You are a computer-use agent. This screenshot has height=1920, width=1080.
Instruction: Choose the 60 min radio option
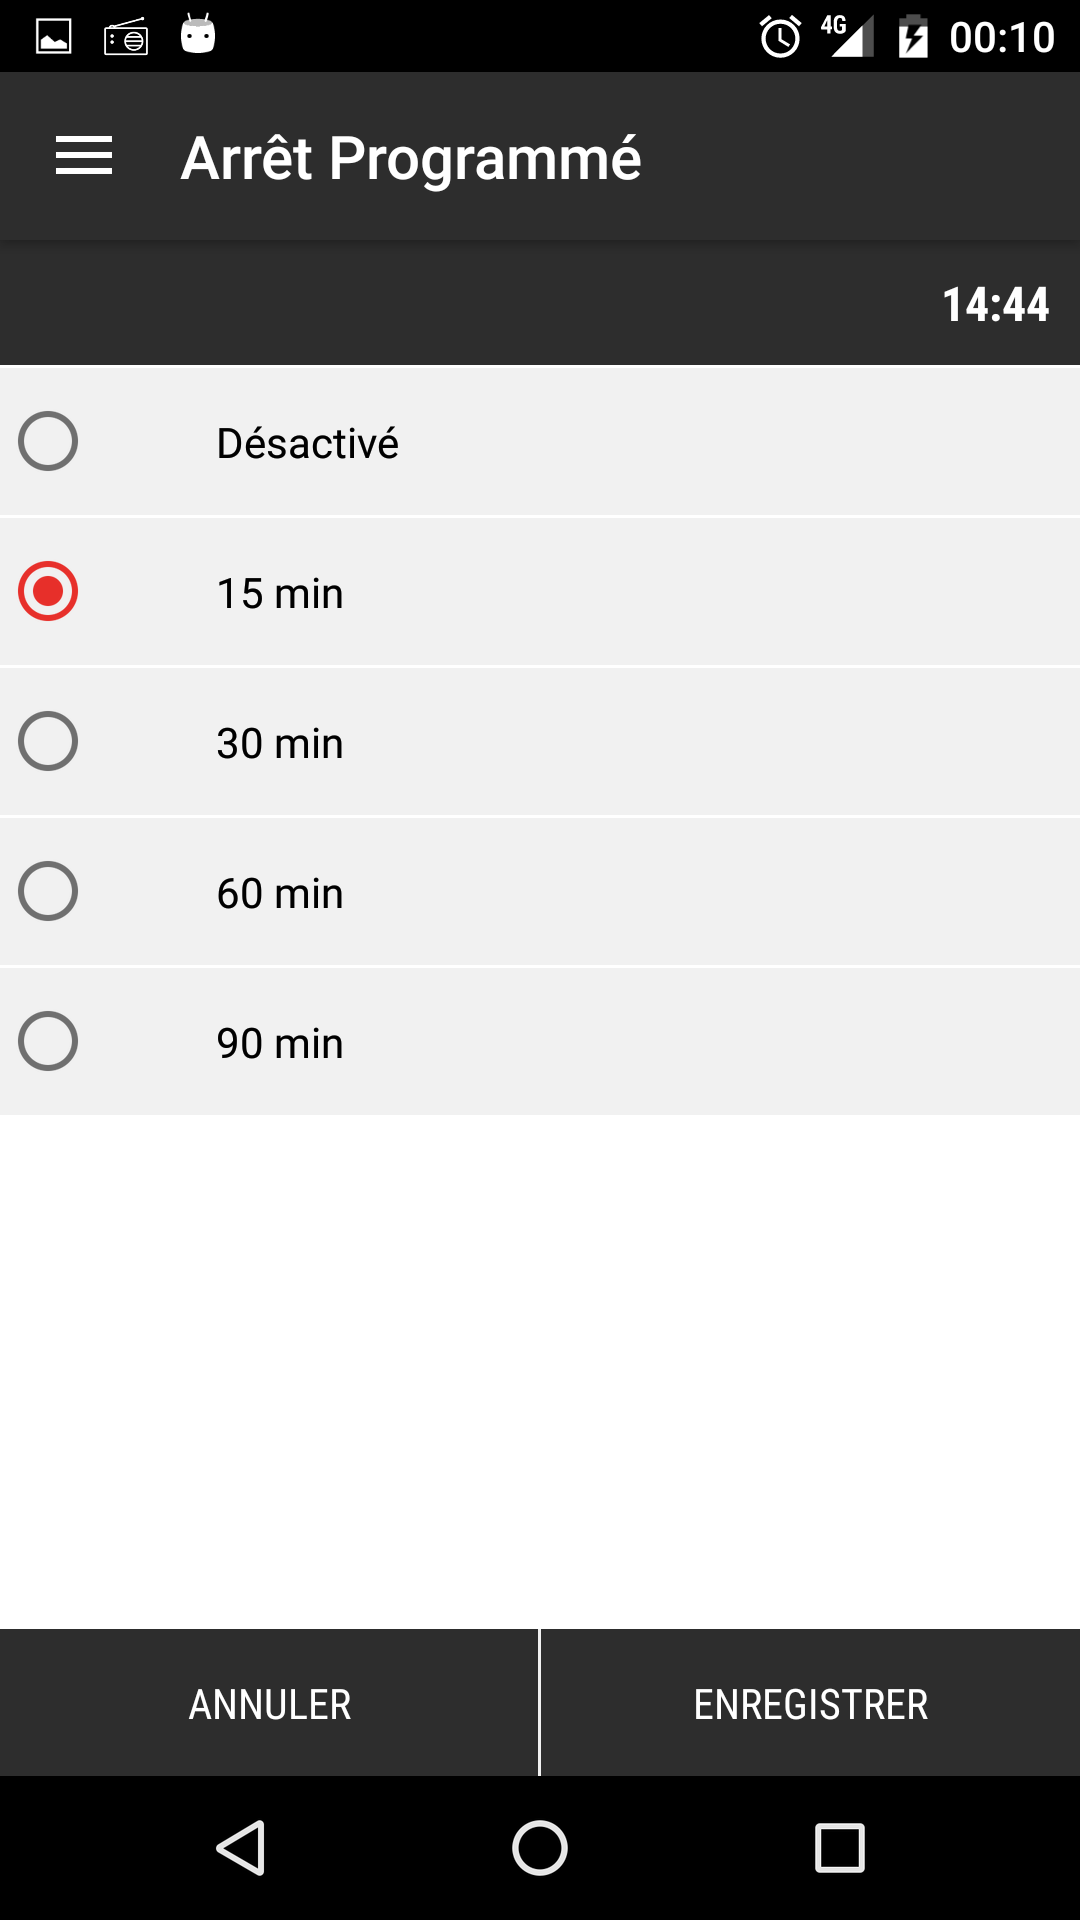click(48, 891)
